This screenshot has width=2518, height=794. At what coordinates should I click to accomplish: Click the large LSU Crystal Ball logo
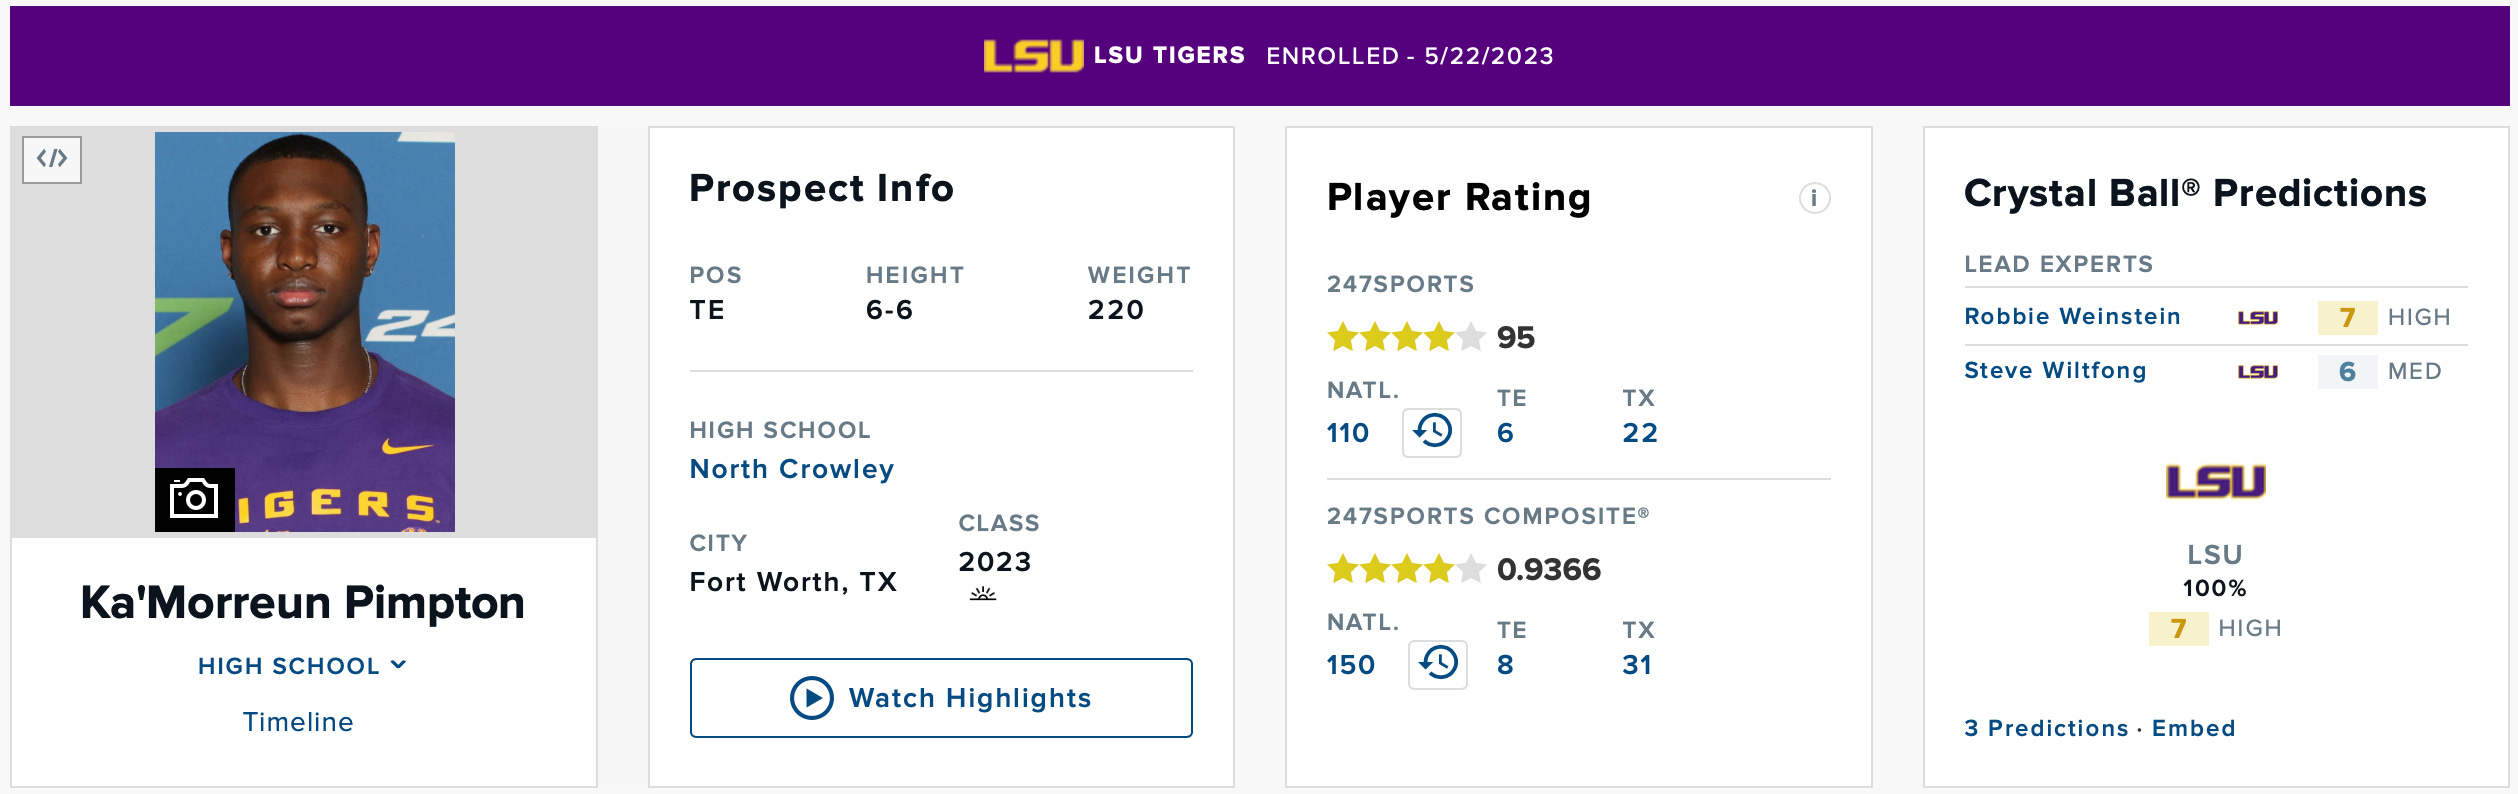click(x=2215, y=482)
